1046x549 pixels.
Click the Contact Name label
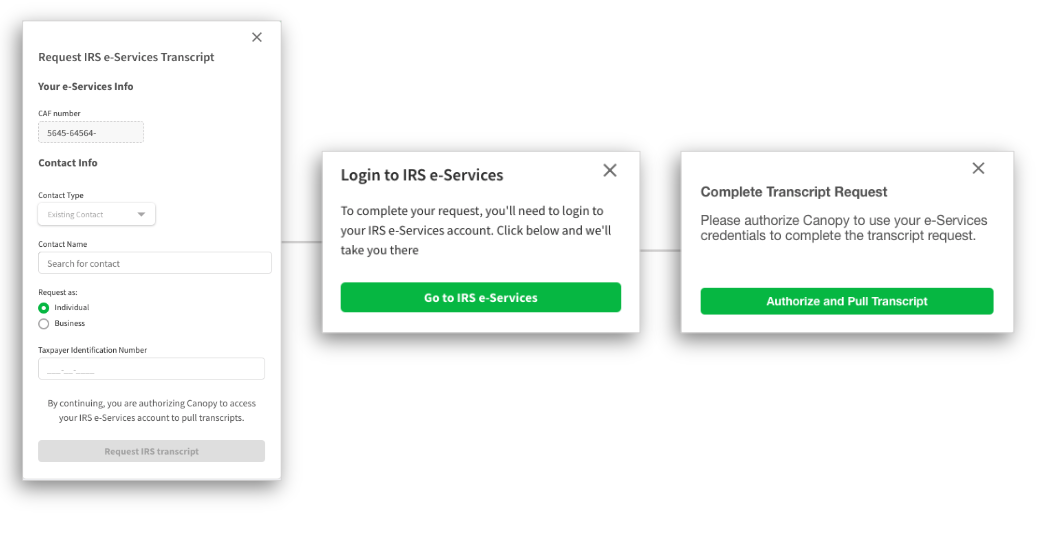[63, 244]
